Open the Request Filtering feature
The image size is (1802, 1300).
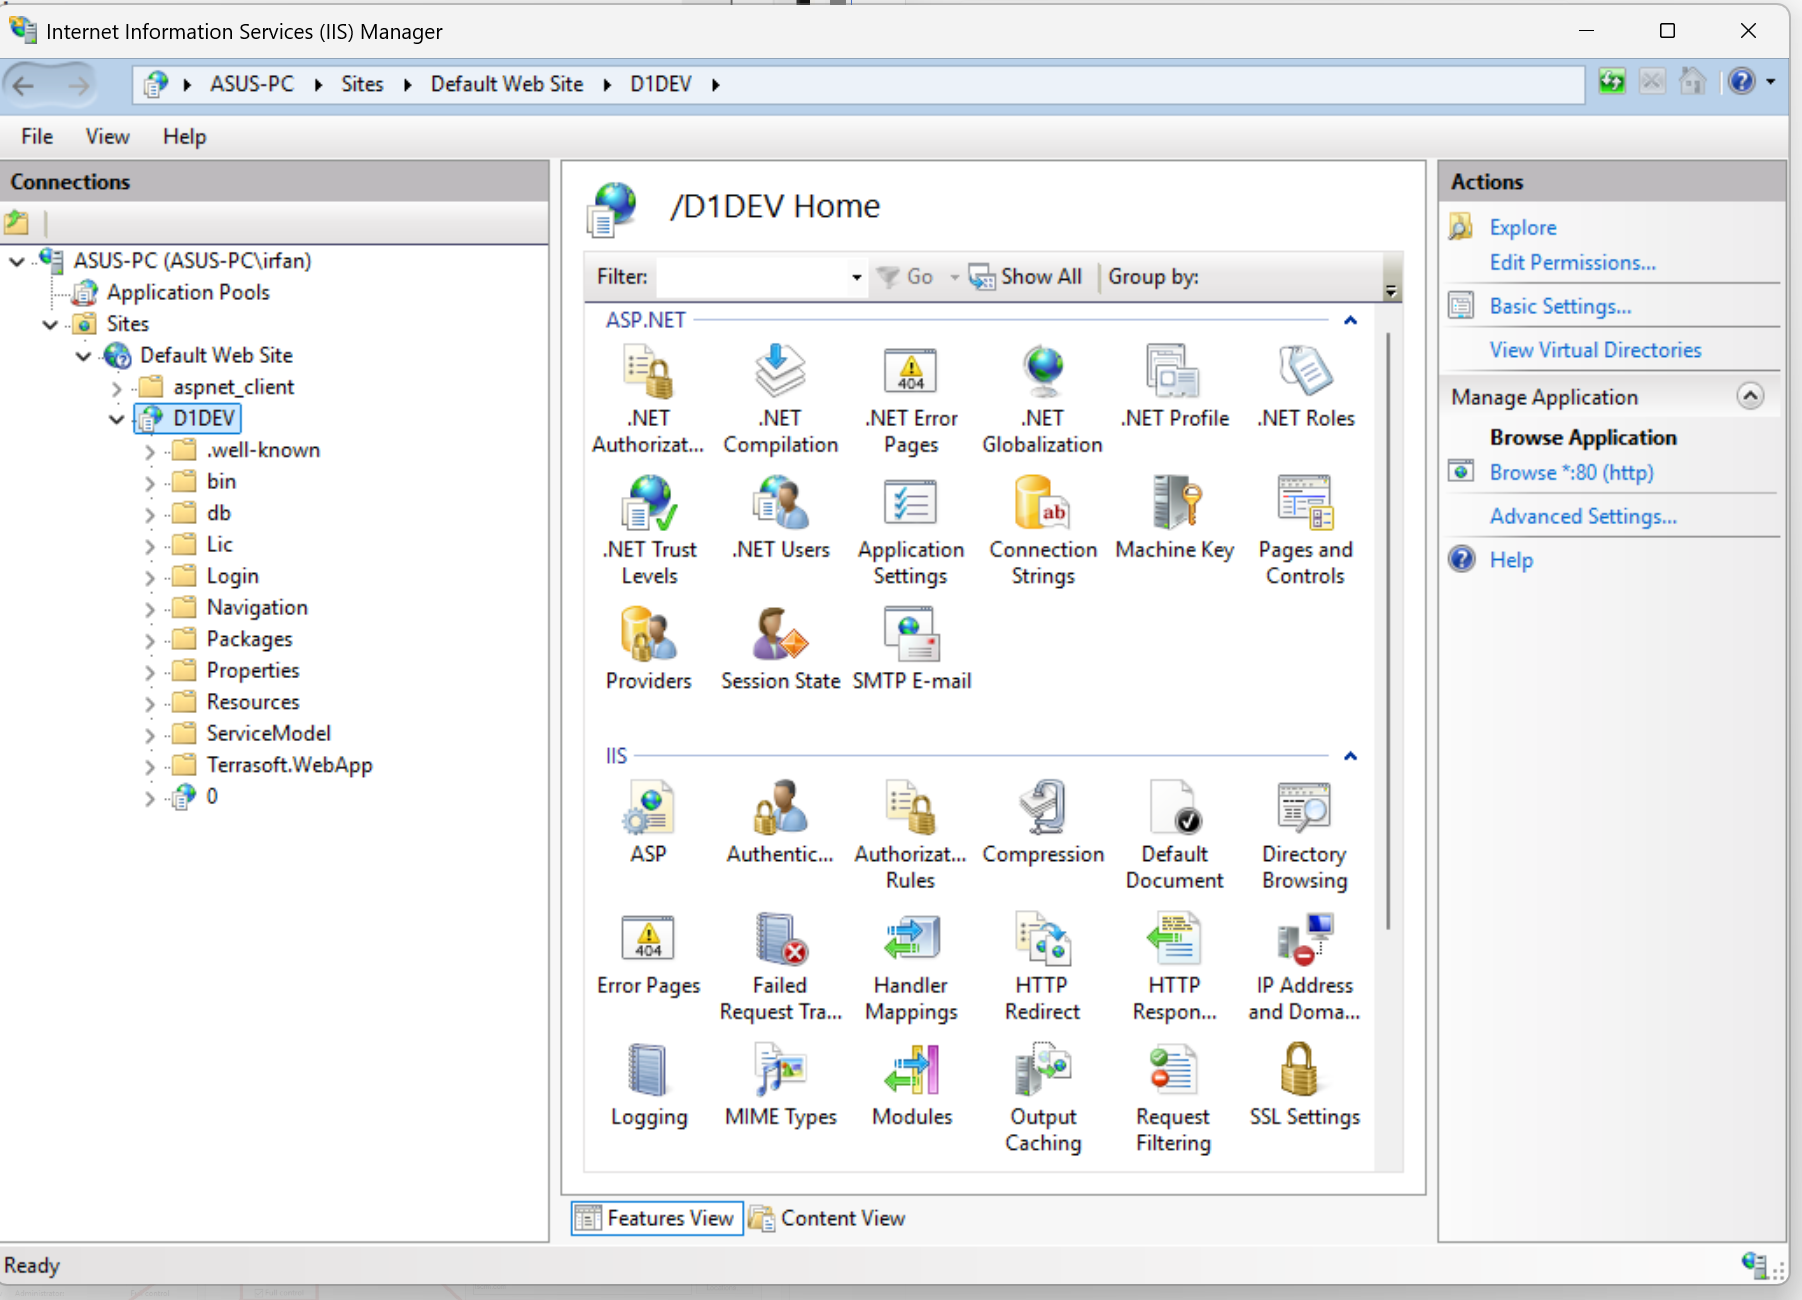click(1172, 1072)
